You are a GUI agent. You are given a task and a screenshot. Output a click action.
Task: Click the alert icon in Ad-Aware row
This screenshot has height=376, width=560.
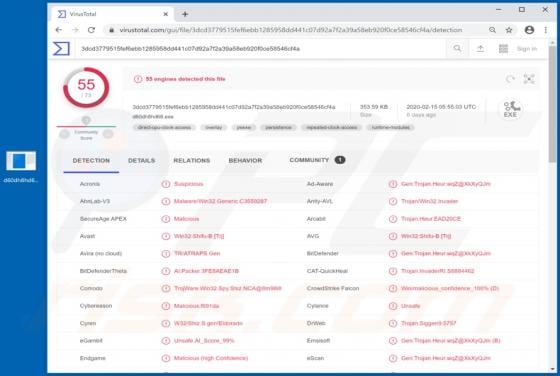393,184
